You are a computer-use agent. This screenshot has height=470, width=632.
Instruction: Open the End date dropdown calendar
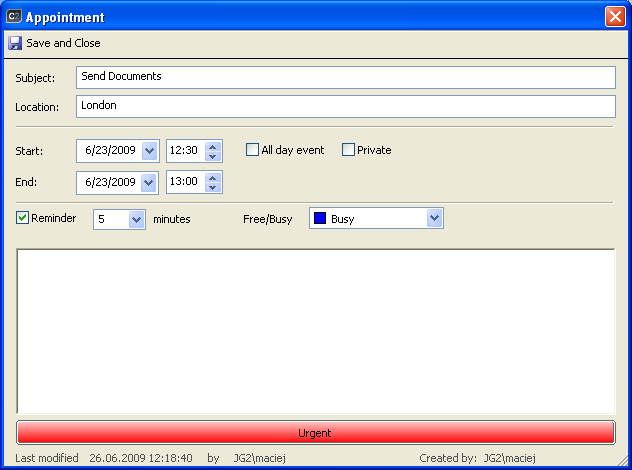coord(149,183)
